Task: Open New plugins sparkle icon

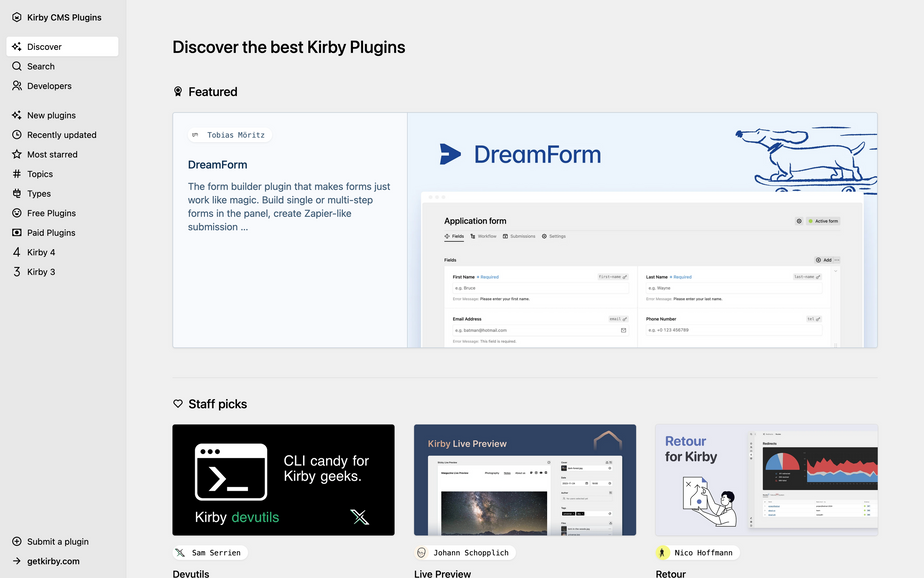Action: point(17,115)
